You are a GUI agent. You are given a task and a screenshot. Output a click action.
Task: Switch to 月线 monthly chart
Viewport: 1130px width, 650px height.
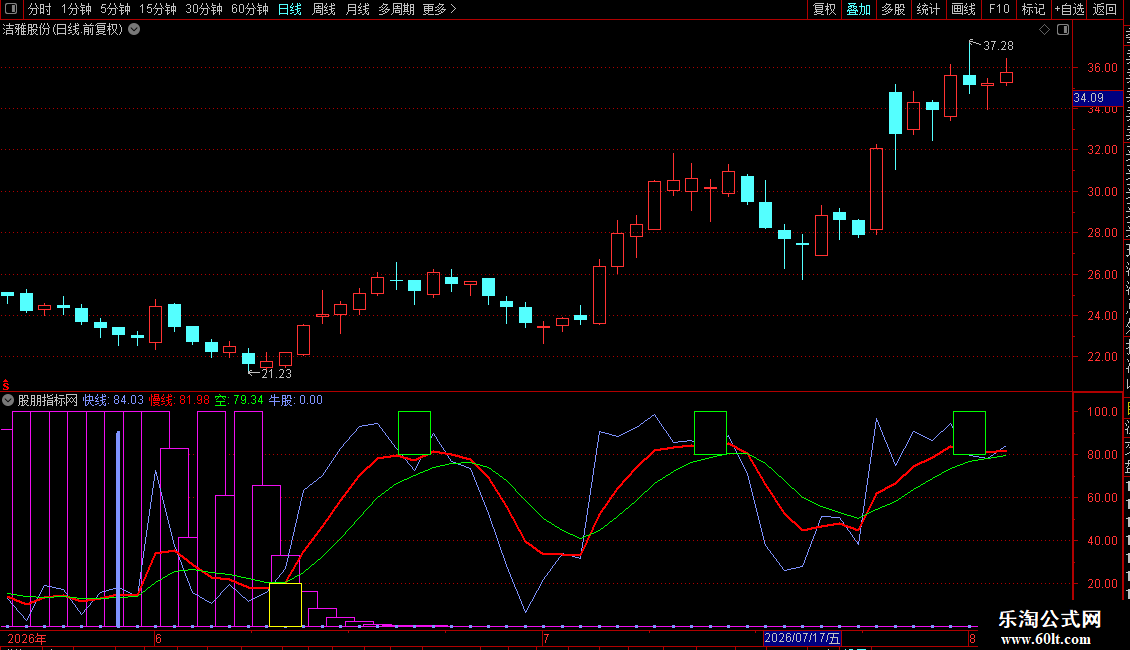click(357, 9)
